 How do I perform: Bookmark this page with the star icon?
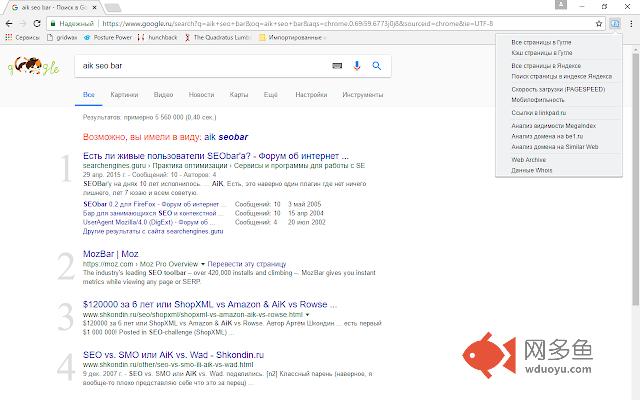tap(599, 24)
